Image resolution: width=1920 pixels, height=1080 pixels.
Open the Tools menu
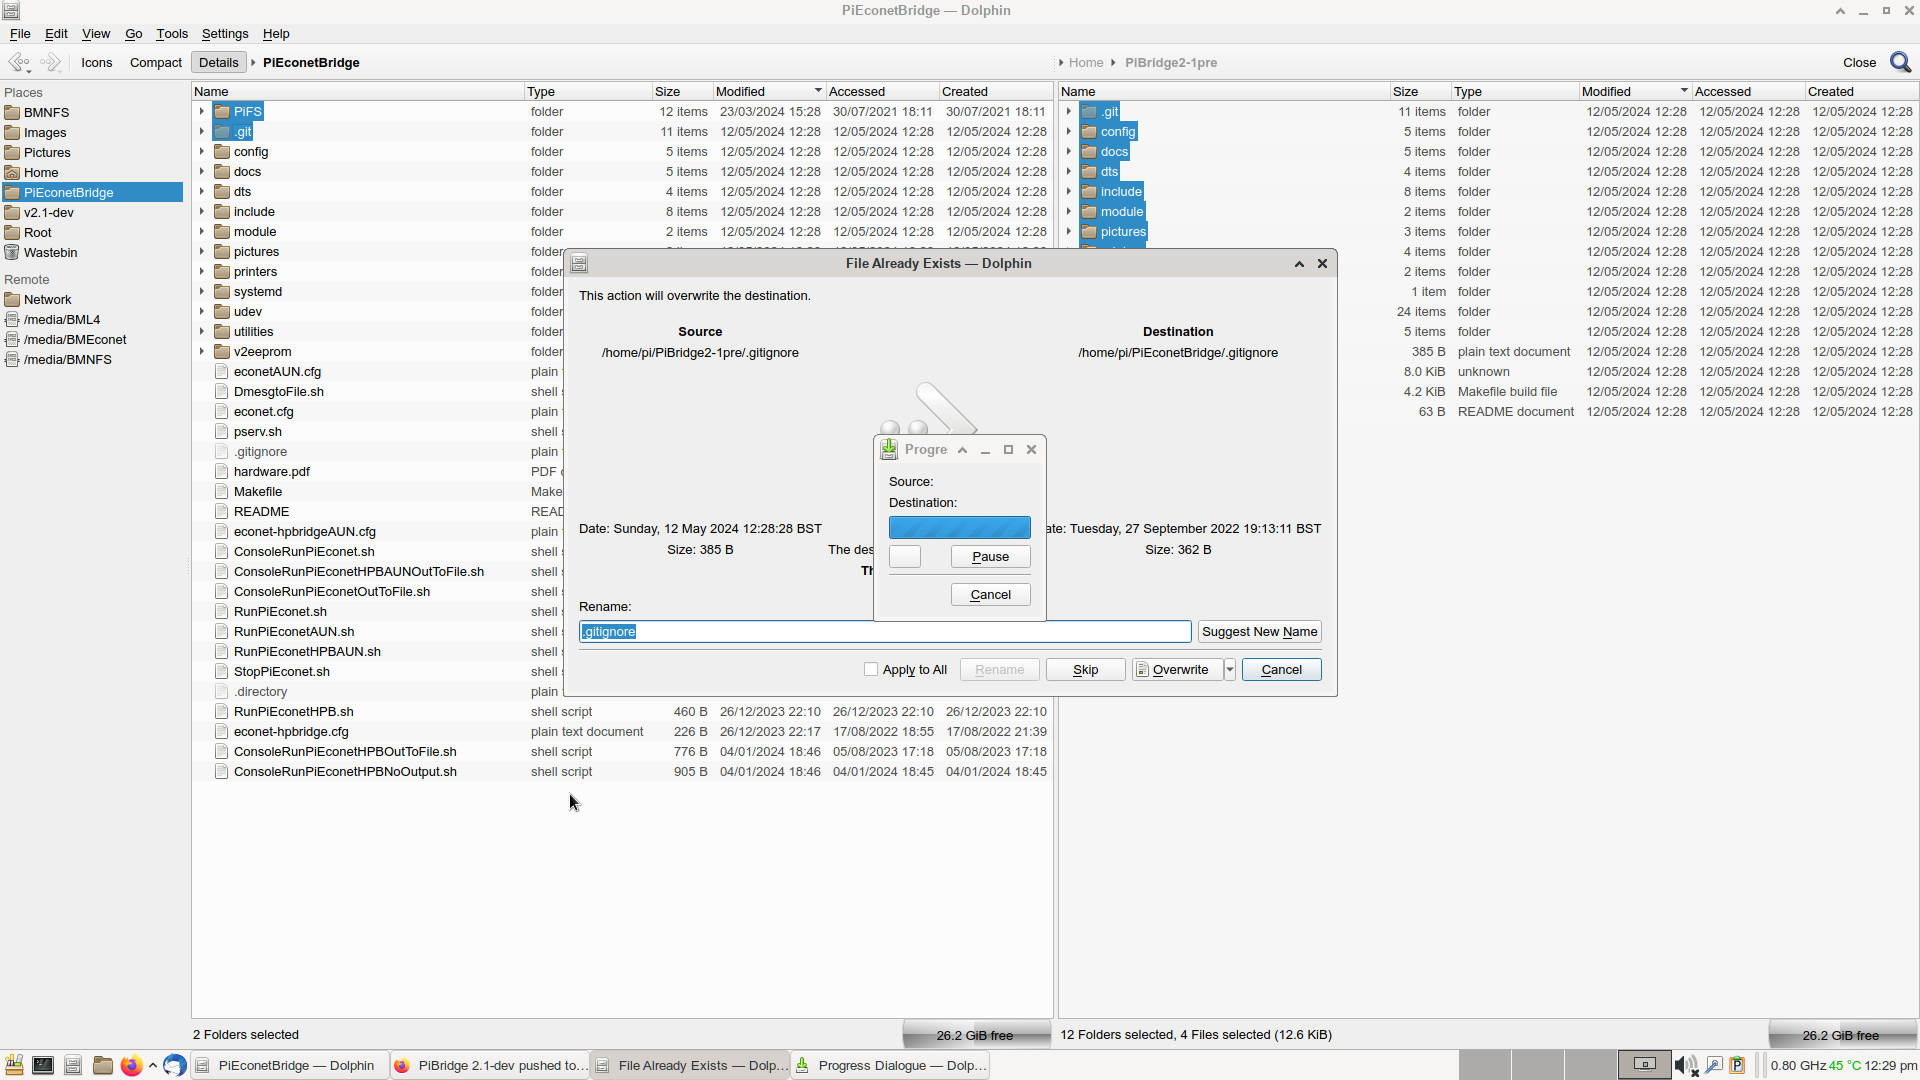(171, 33)
